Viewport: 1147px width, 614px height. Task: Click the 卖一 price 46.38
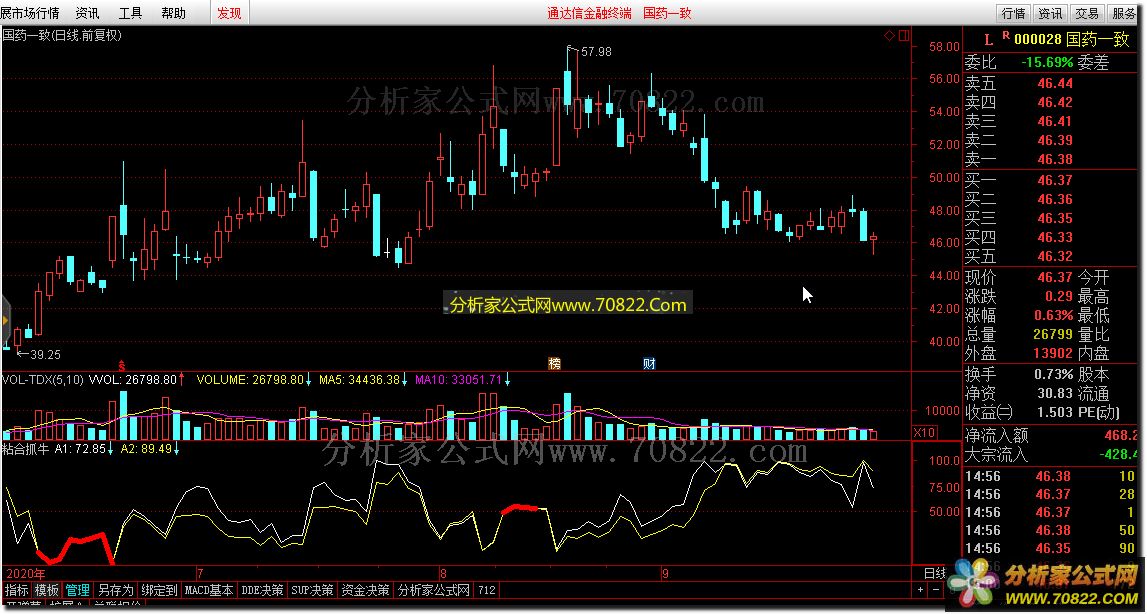pyautogui.click(x=1055, y=160)
